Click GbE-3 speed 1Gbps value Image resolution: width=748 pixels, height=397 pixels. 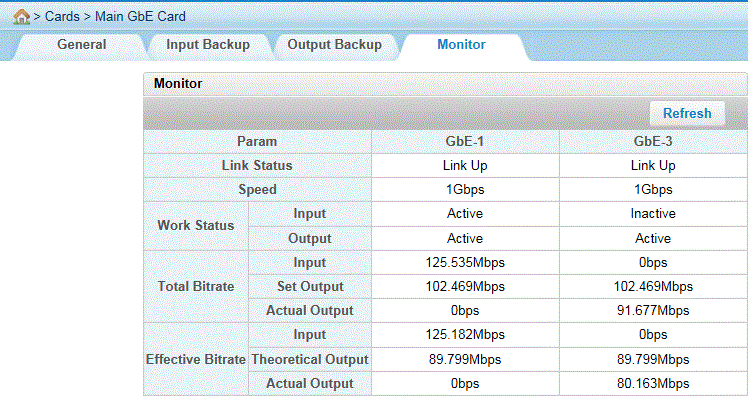tap(653, 189)
